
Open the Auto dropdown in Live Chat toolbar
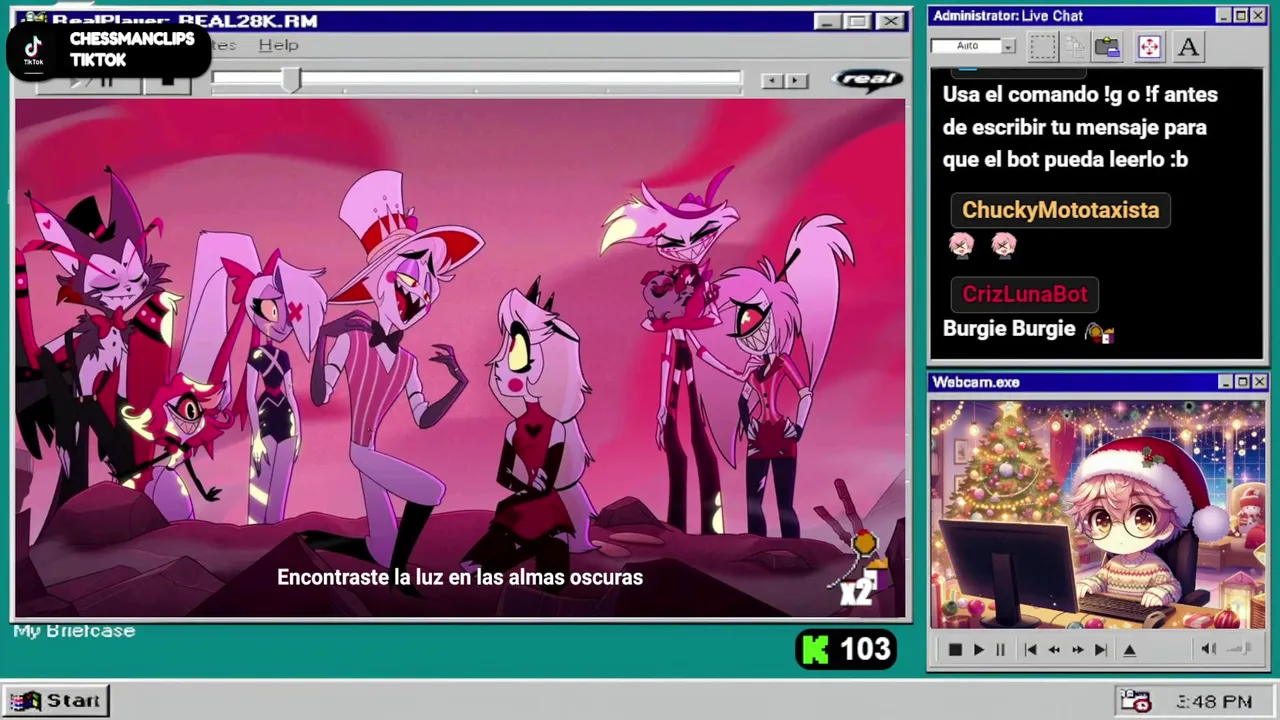click(1008, 46)
